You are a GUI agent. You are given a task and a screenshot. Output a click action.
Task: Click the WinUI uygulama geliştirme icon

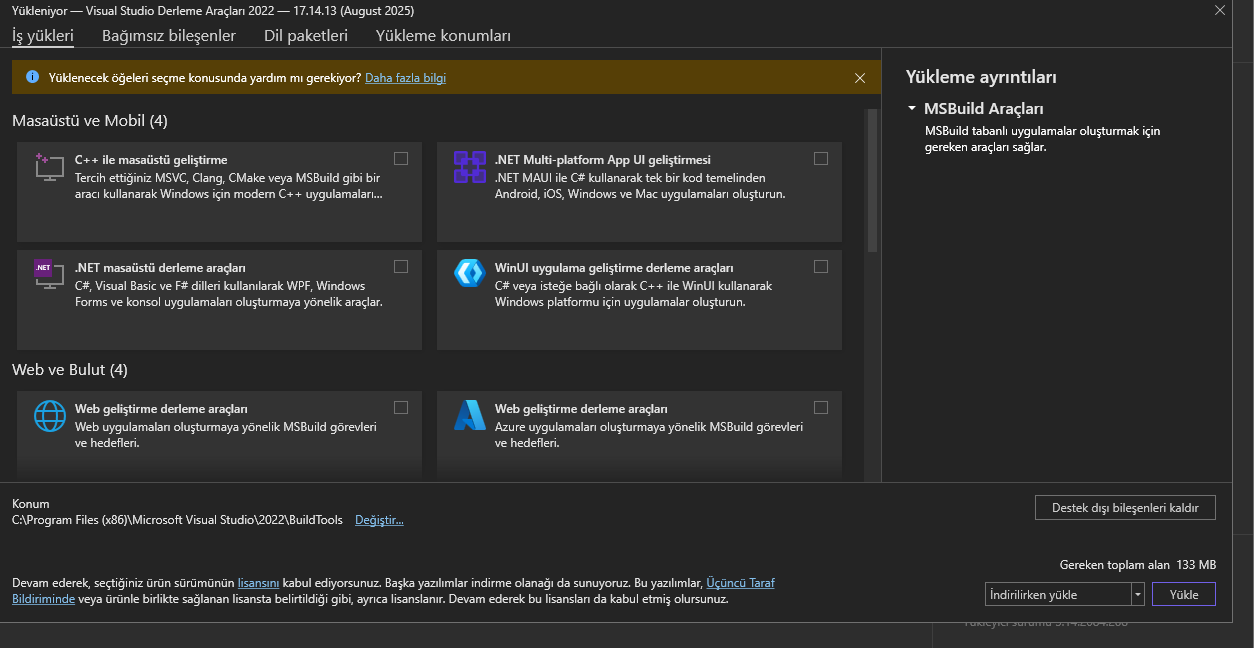coord(469,274)
